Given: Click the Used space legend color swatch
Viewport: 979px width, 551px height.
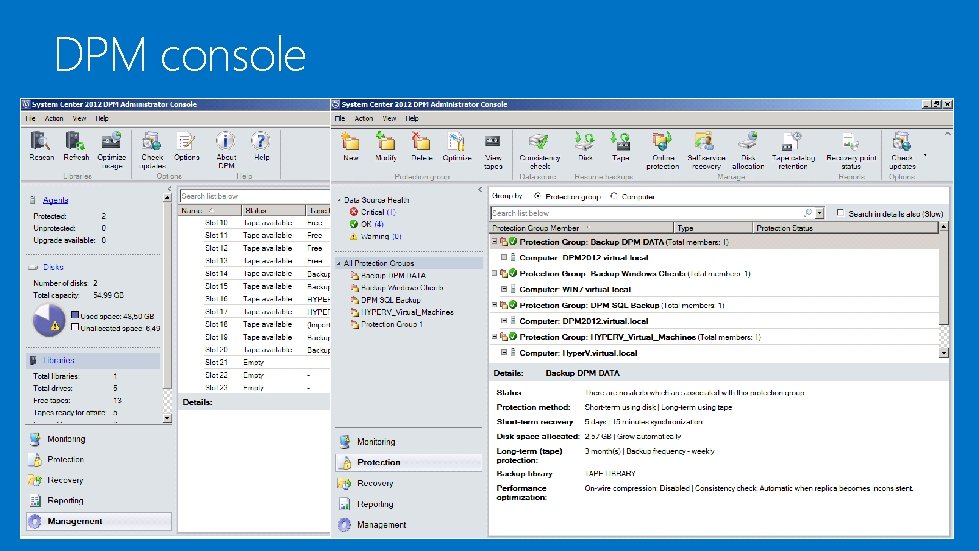Looking at the screenshot, I should coord(75,315).
